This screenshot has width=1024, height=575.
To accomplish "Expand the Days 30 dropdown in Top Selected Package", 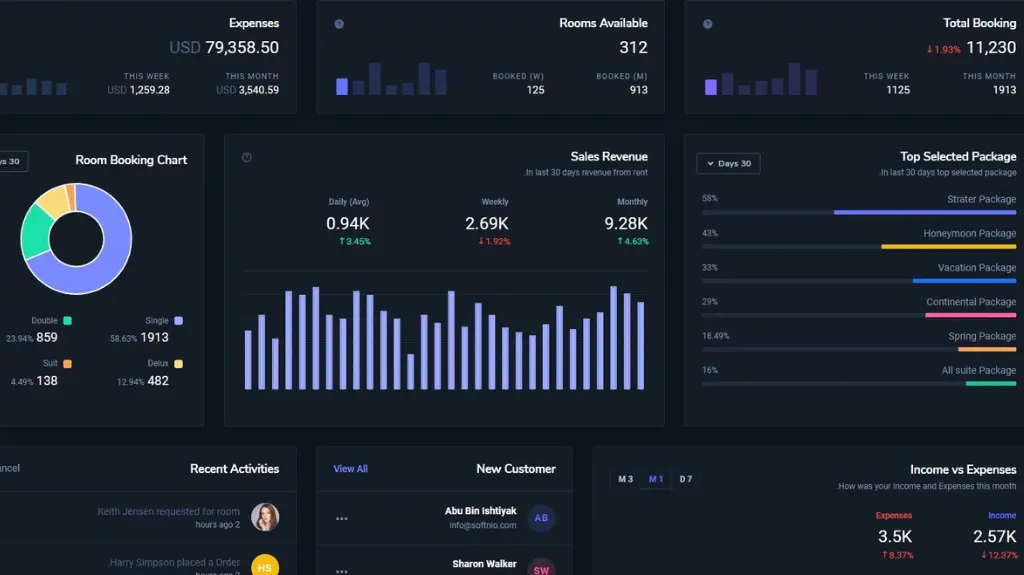I will coord(728,164).
